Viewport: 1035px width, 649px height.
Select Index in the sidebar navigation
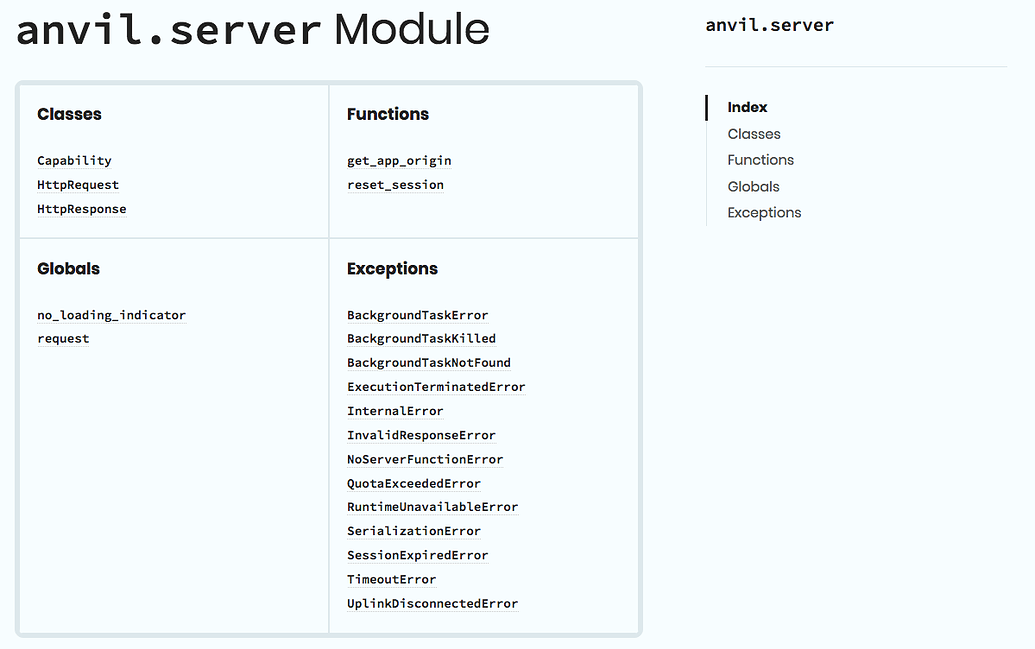747,107
